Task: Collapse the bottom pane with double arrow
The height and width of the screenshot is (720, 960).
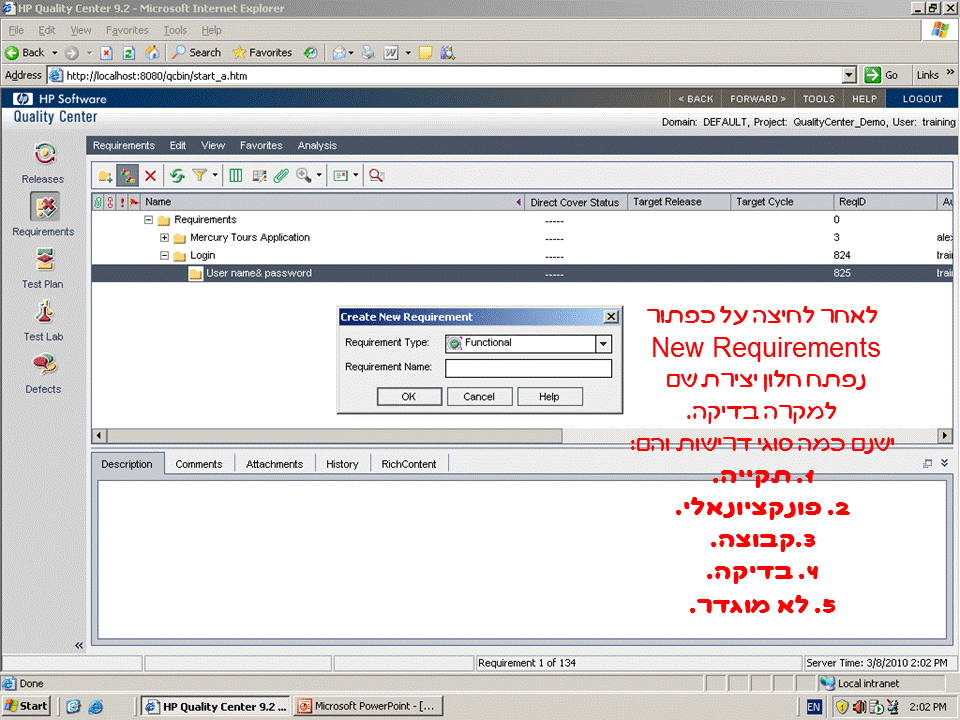Action: [x=945, y=463]
